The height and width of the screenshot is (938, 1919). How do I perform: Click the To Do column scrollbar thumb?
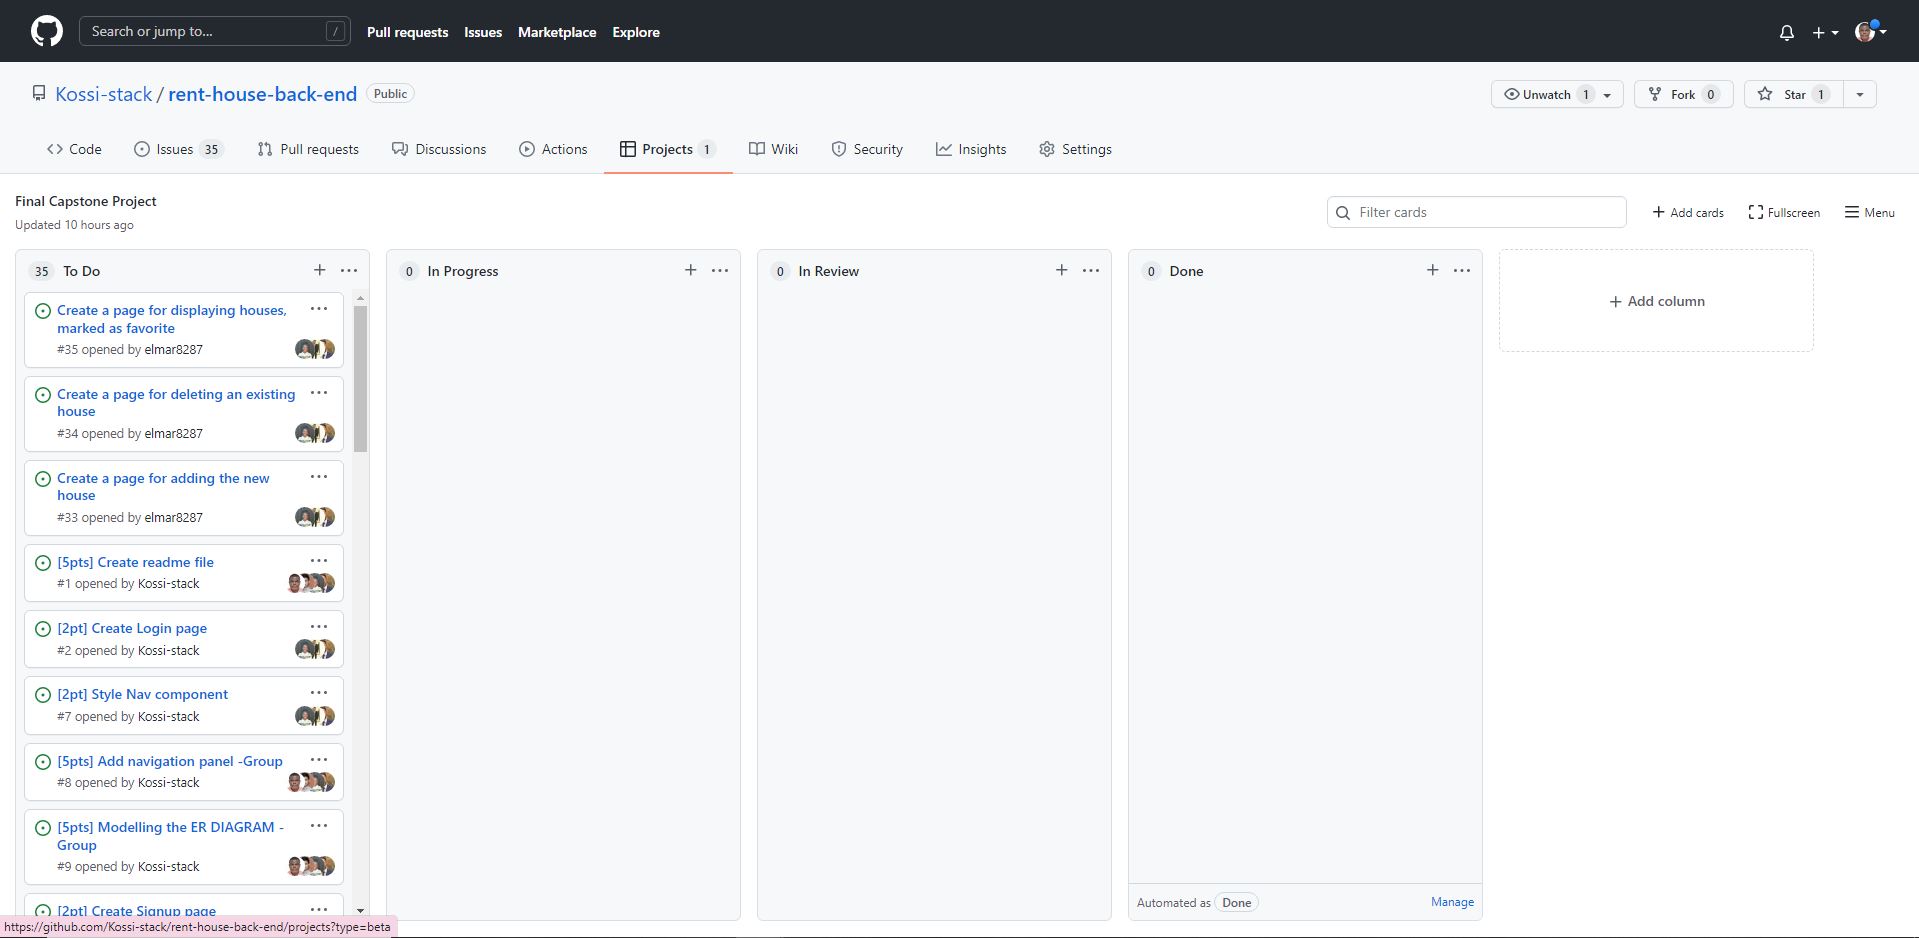click(x=360, y=378)
